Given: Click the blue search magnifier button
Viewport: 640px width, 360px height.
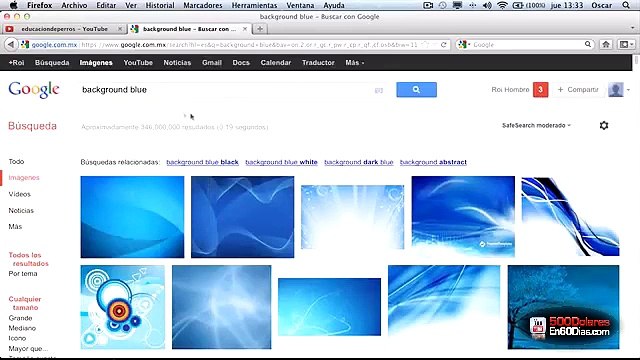Looking at the screenshot, I should (x=416, y=89).
